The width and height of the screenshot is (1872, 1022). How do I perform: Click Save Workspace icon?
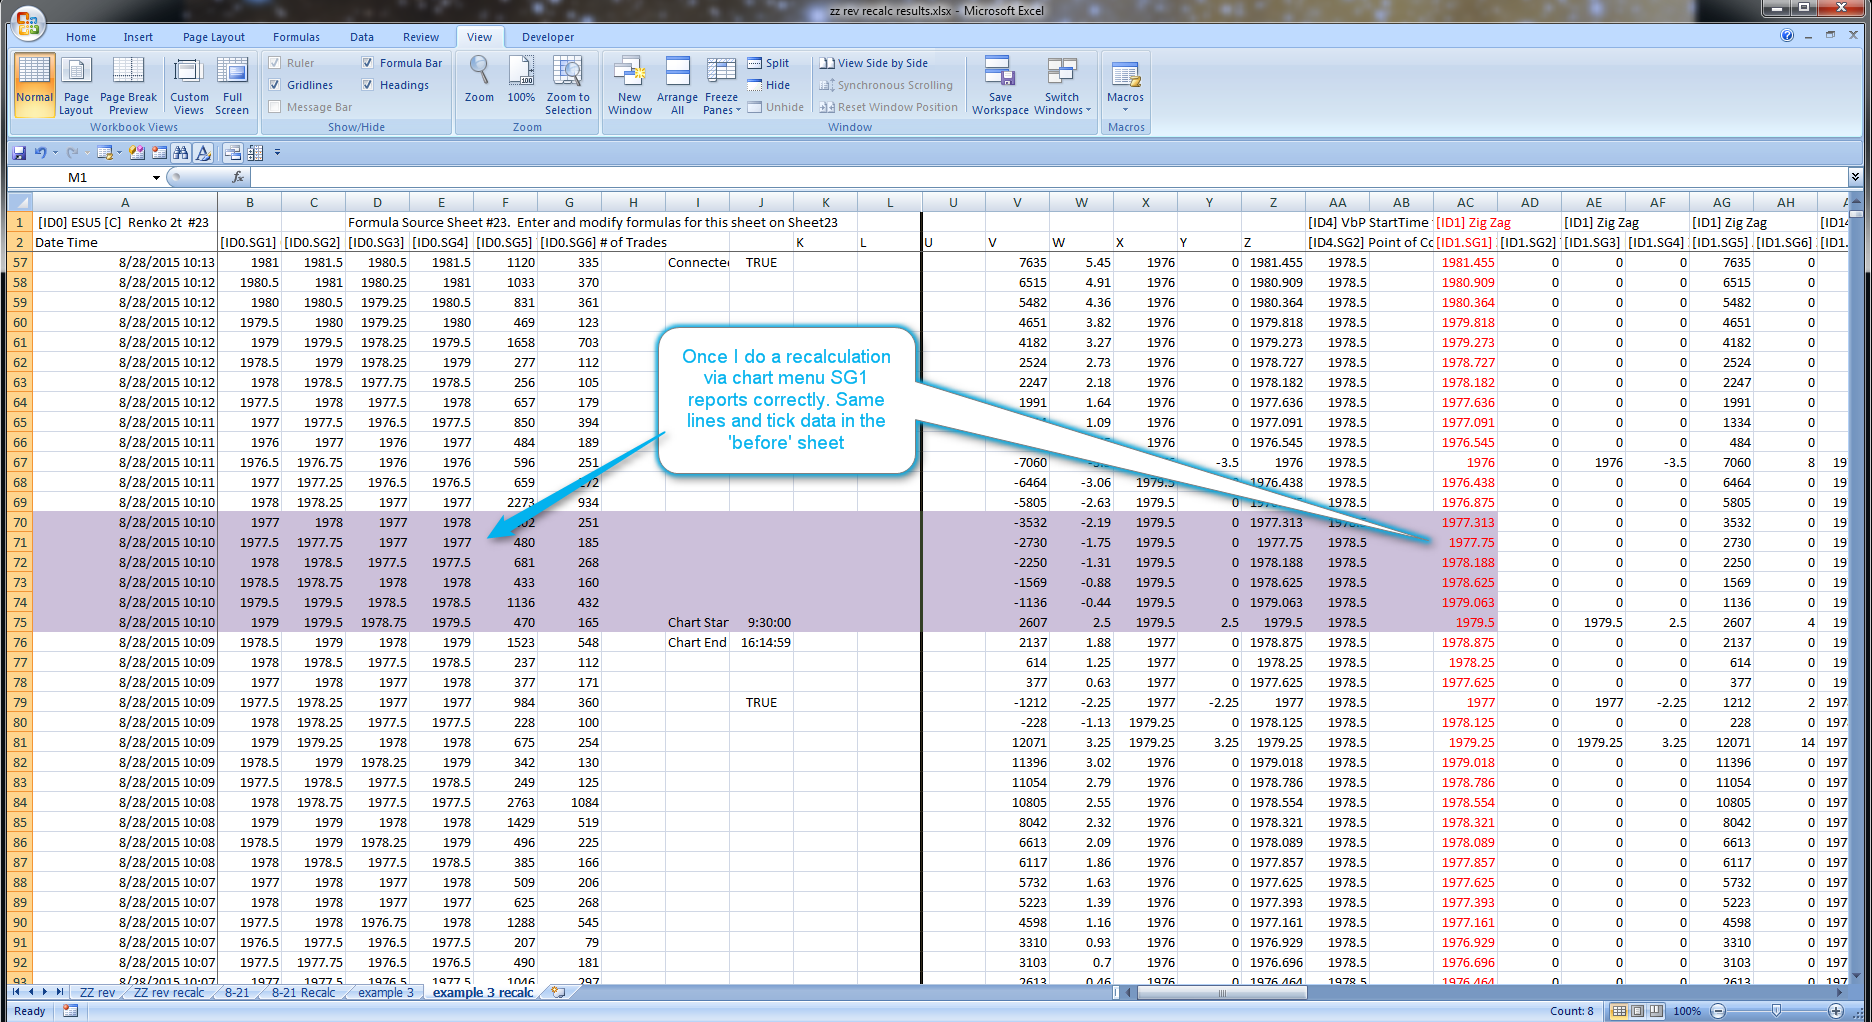[999, 85]
